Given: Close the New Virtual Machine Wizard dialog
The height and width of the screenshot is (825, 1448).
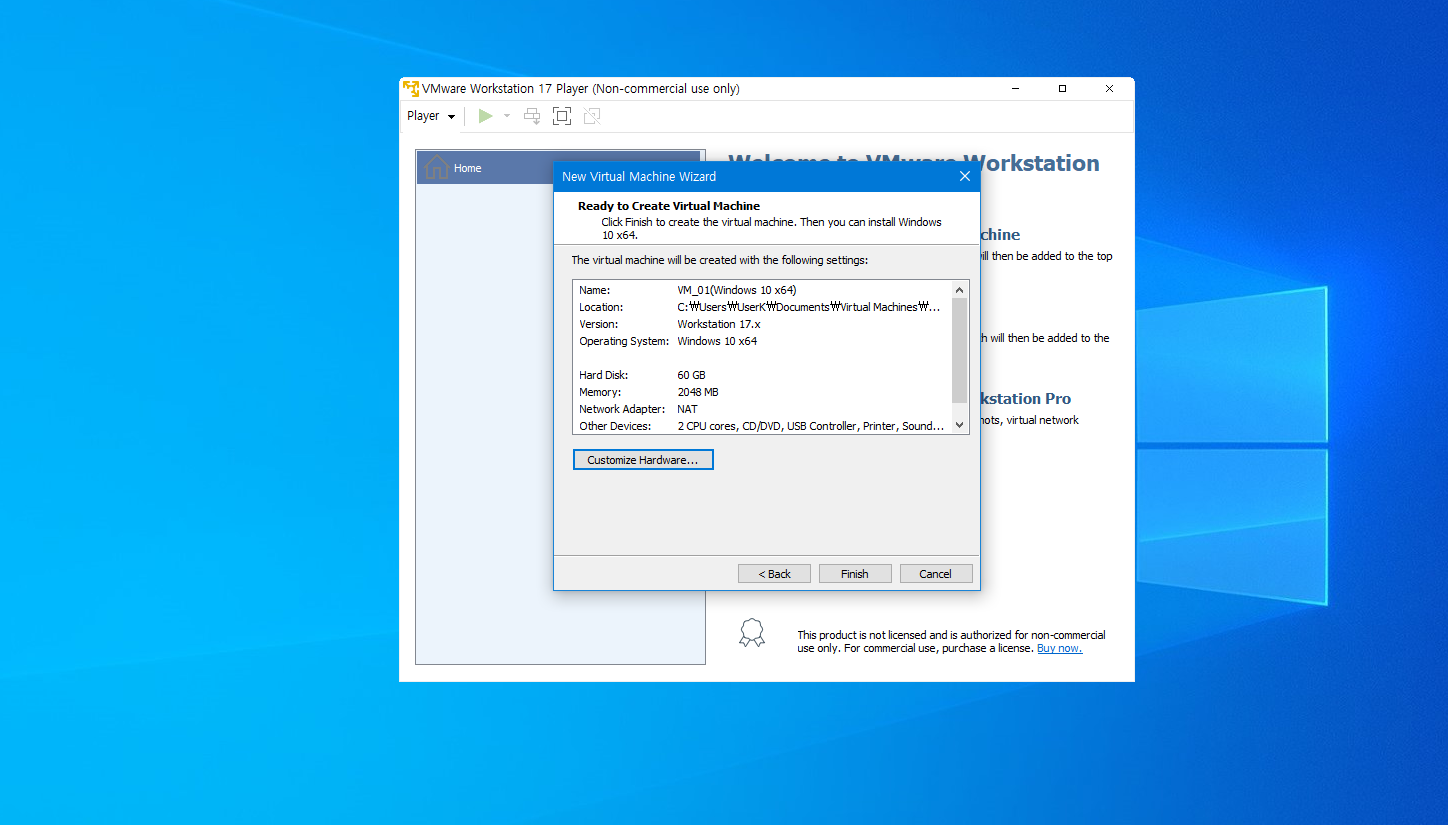Looking at the screenshot, I should point(965,176).
